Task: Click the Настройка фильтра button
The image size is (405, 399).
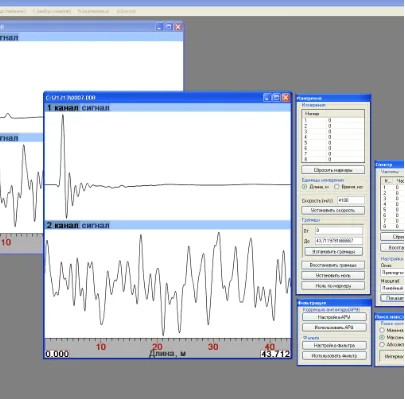Action: click(334, 346)
